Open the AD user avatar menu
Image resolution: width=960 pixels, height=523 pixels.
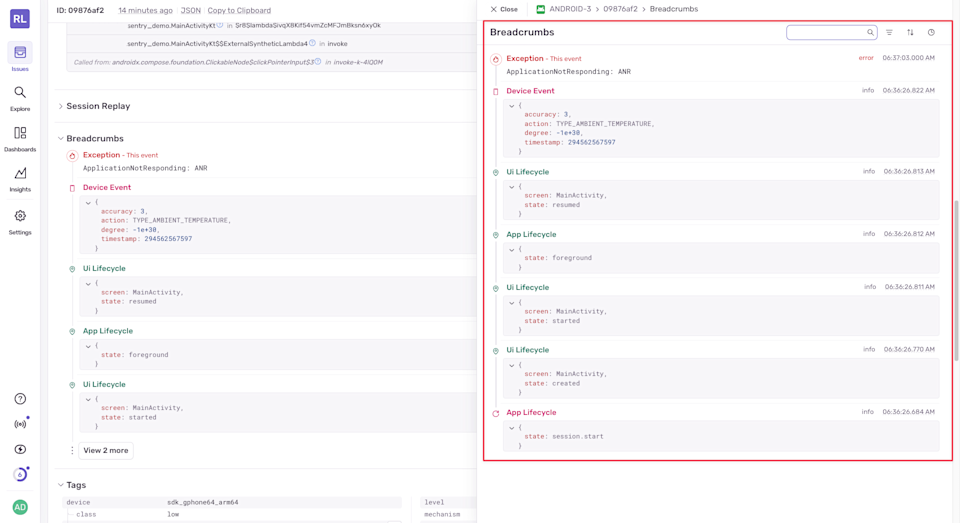(20, 507)
